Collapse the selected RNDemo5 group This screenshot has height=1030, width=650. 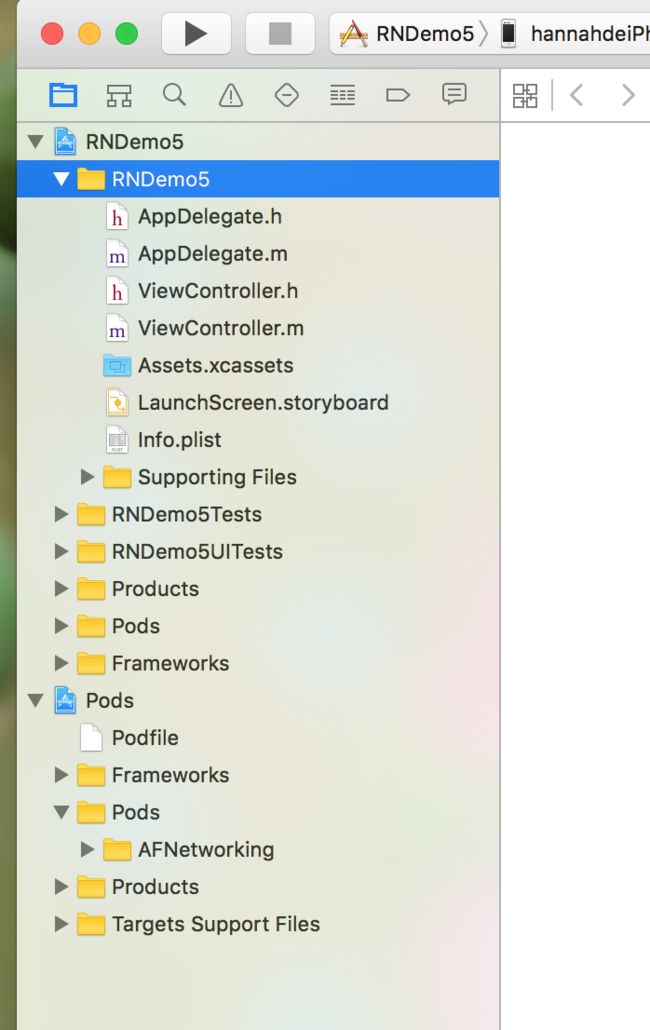[x=61, y=179]
